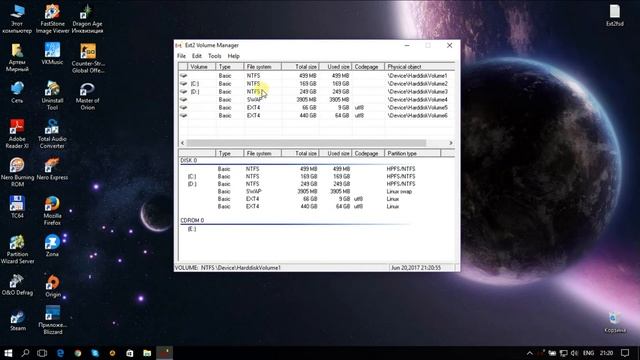Select the Nero Express desktop icon
This screenshot has height=360, width=640.
click(52, 169)
